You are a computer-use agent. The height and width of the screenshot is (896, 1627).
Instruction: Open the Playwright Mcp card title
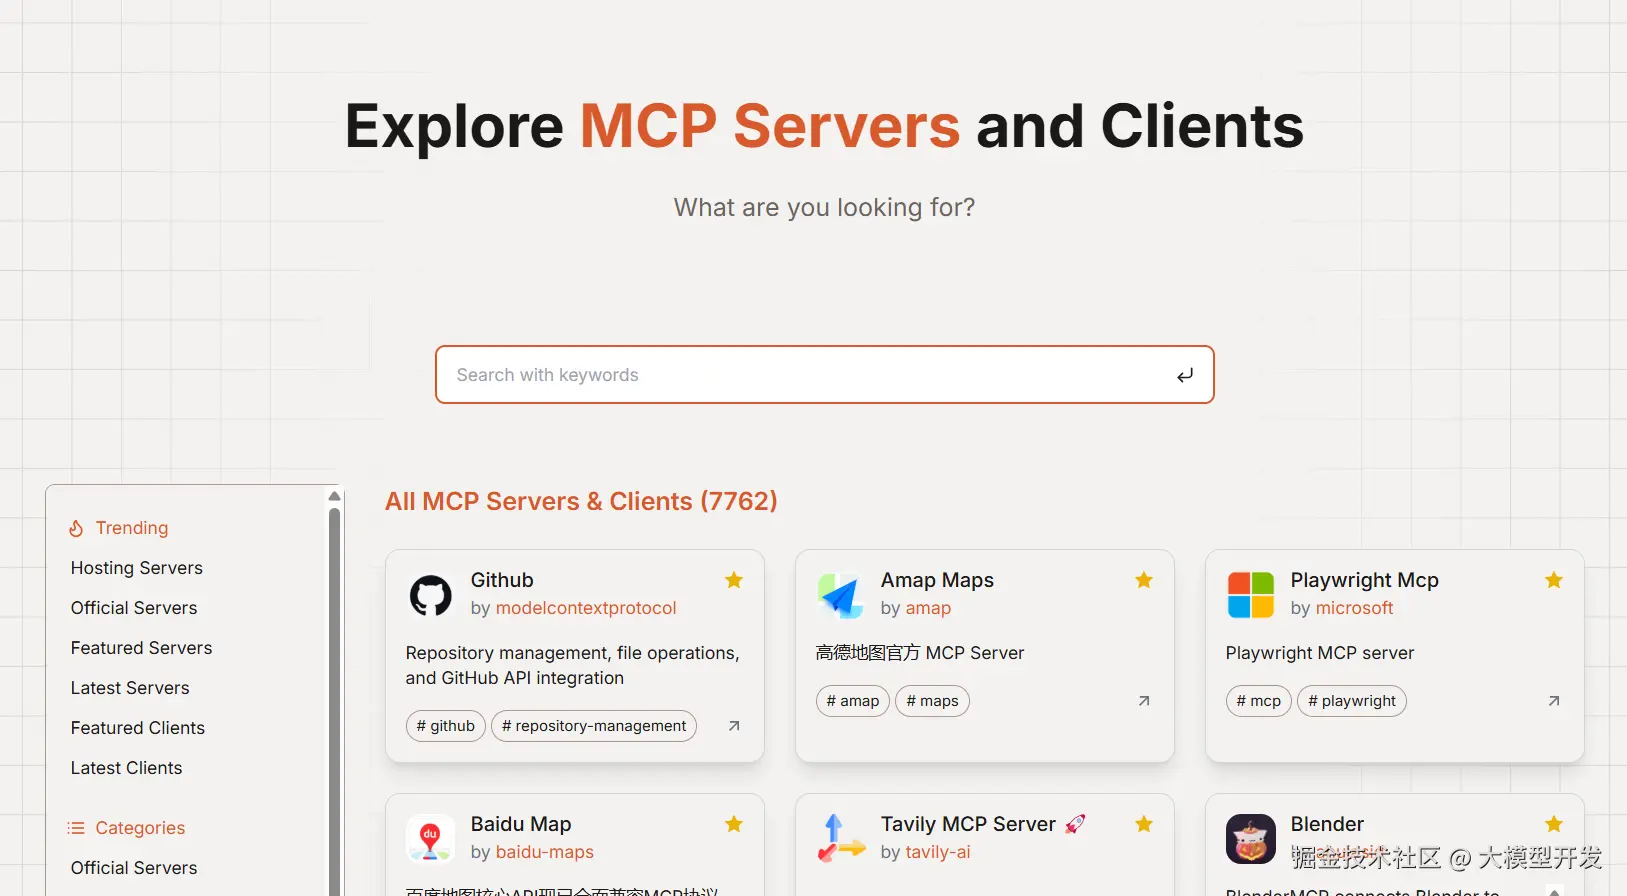[x=1364, y=580]
